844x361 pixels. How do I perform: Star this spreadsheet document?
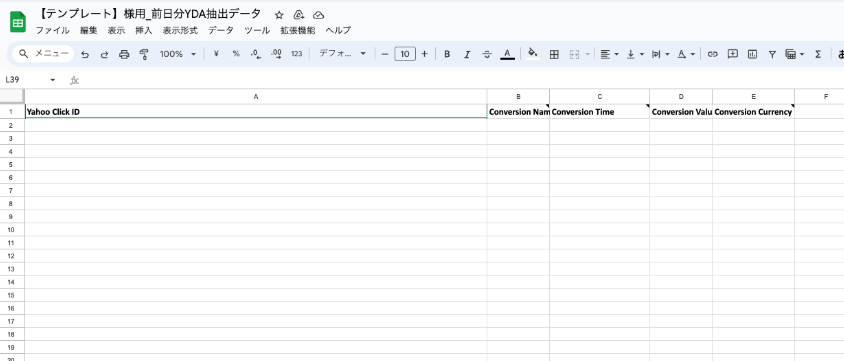(x=279, y=15)
